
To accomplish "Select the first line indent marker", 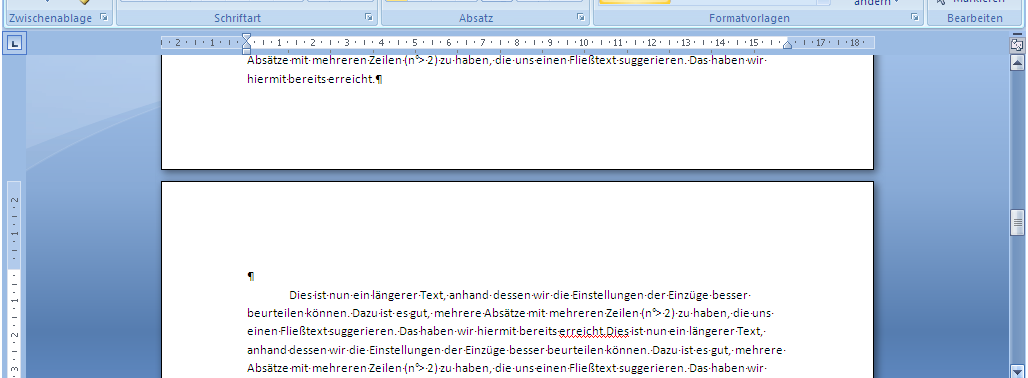I will point(247,37).
